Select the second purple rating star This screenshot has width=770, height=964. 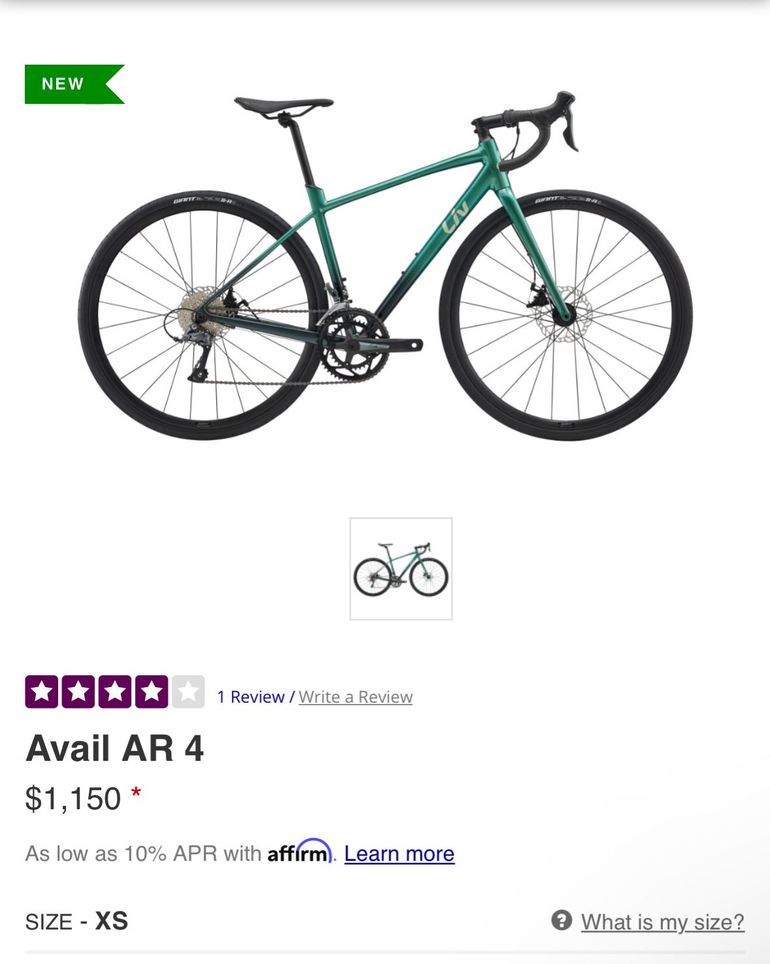click(x=78, y=692)
